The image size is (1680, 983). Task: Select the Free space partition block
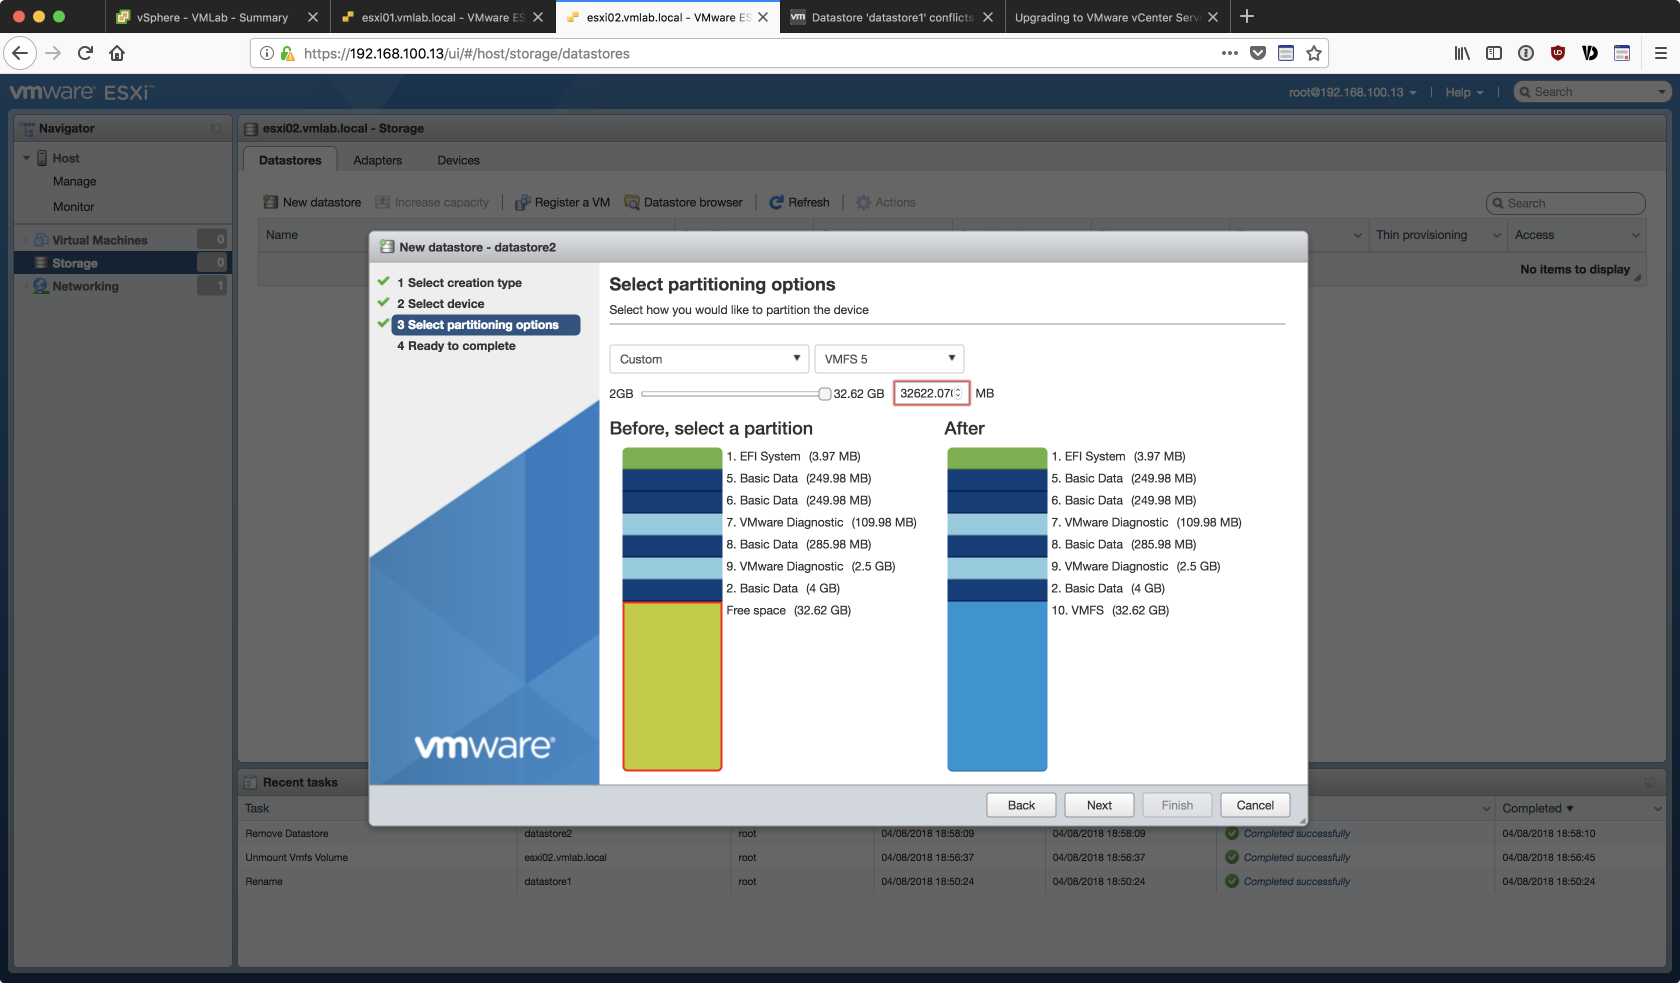pyautogui.click(x=672, y=686)
